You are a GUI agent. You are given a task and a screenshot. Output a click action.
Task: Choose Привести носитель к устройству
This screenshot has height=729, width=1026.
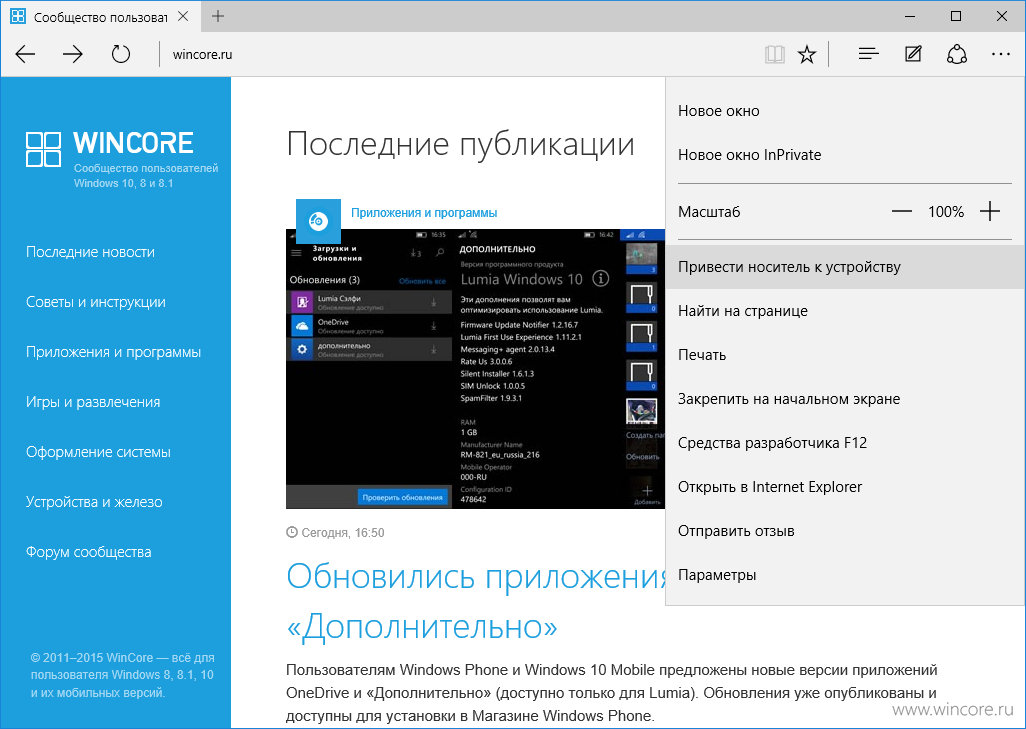(845, 267)
